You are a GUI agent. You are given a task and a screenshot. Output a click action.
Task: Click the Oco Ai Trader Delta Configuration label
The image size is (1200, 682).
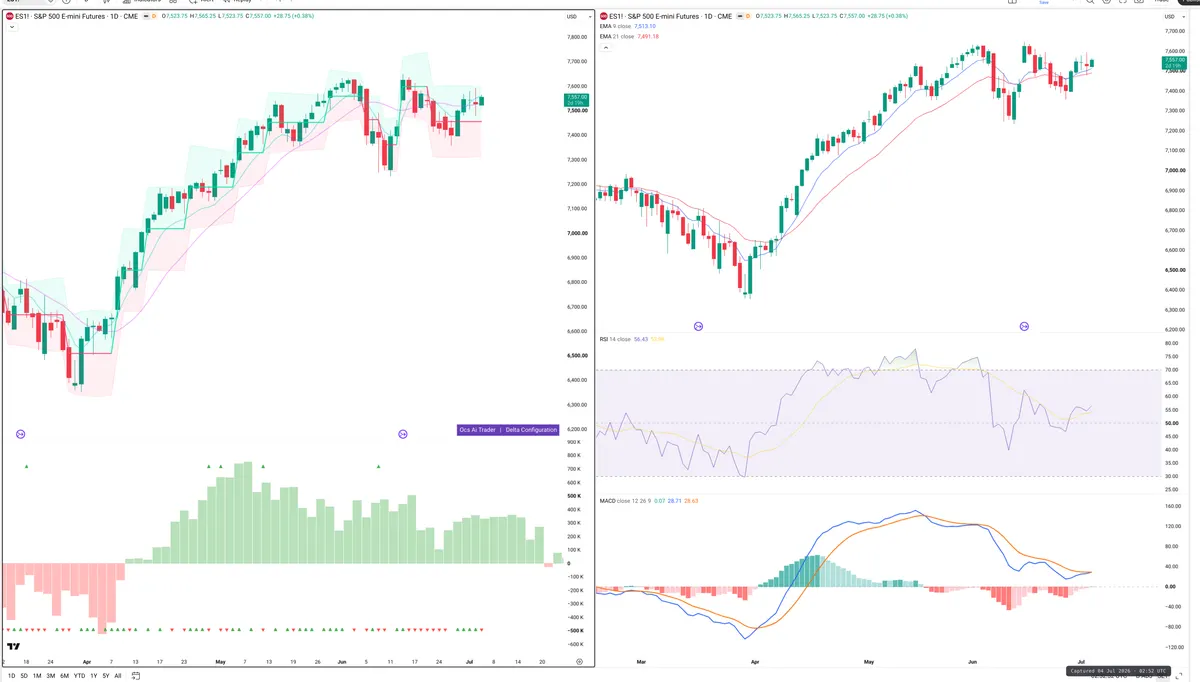pos(507,430)
